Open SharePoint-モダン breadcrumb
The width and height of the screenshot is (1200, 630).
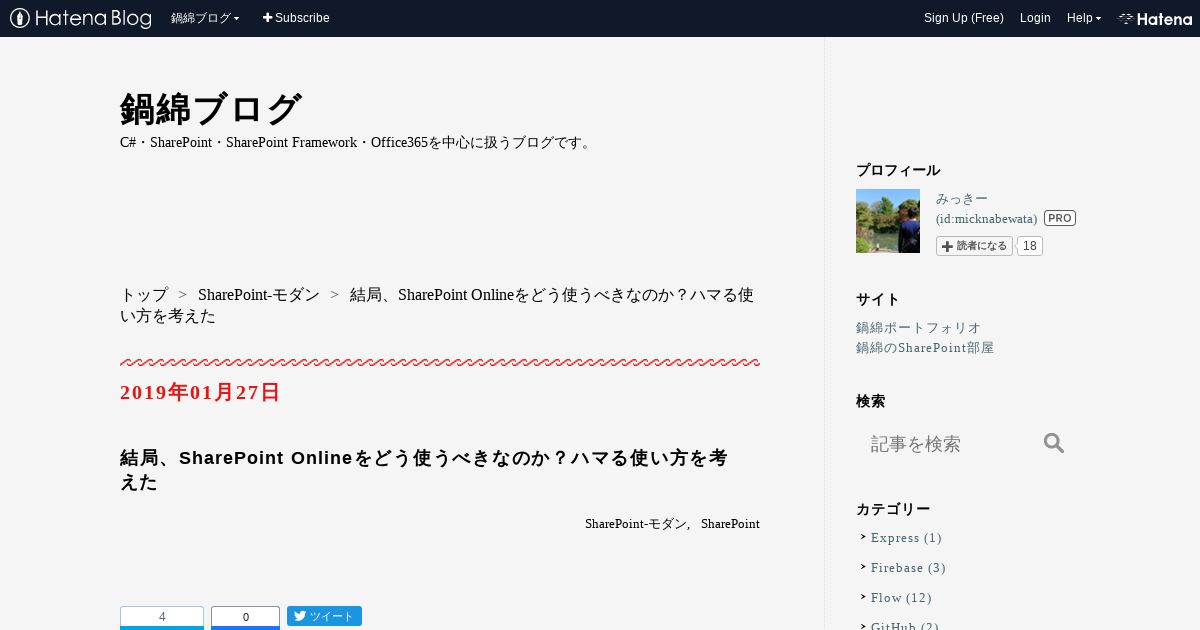tap(258, 295)
